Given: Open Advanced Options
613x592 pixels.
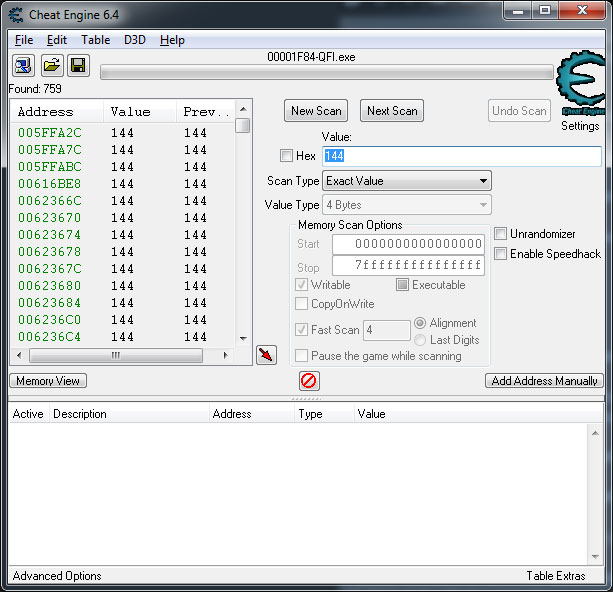Looking at the screenshot, I should 57,576.
